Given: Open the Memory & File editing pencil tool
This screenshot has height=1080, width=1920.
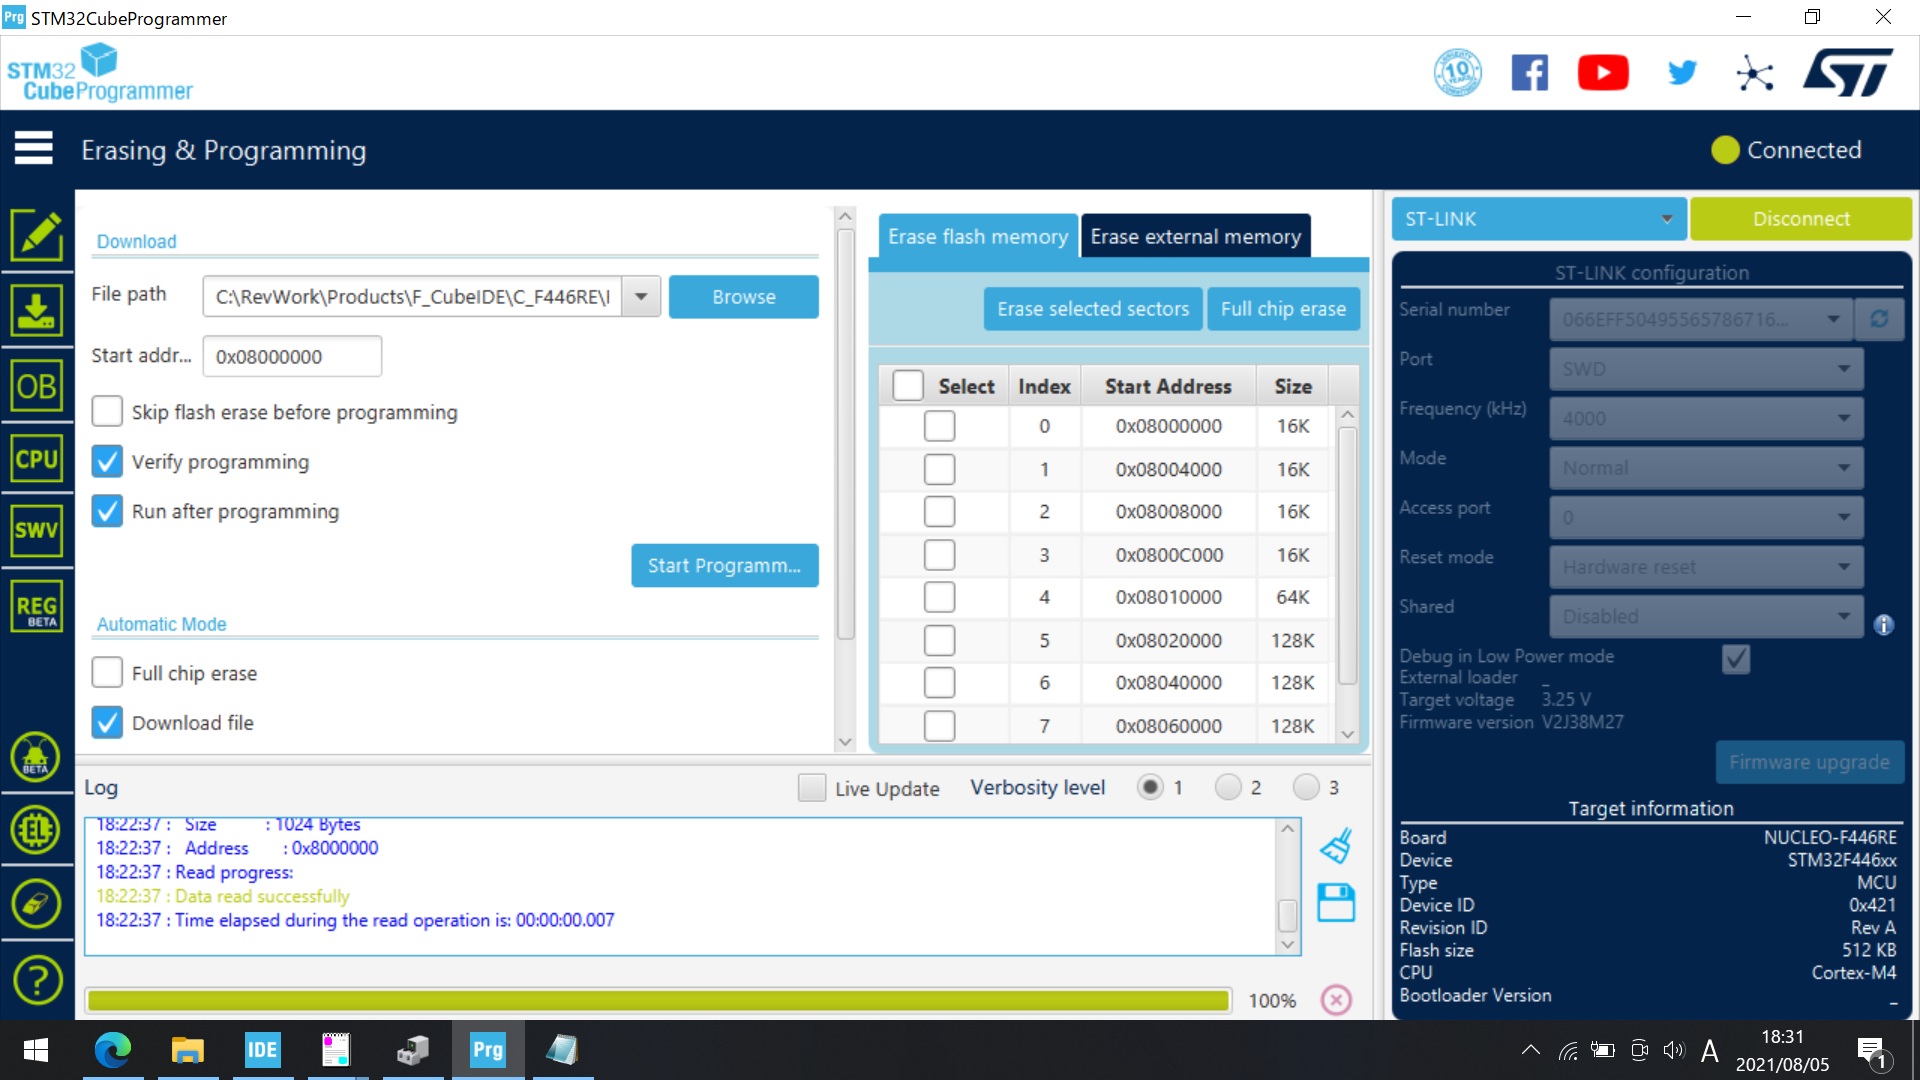Looking at the screenshot, I should 37,236.
